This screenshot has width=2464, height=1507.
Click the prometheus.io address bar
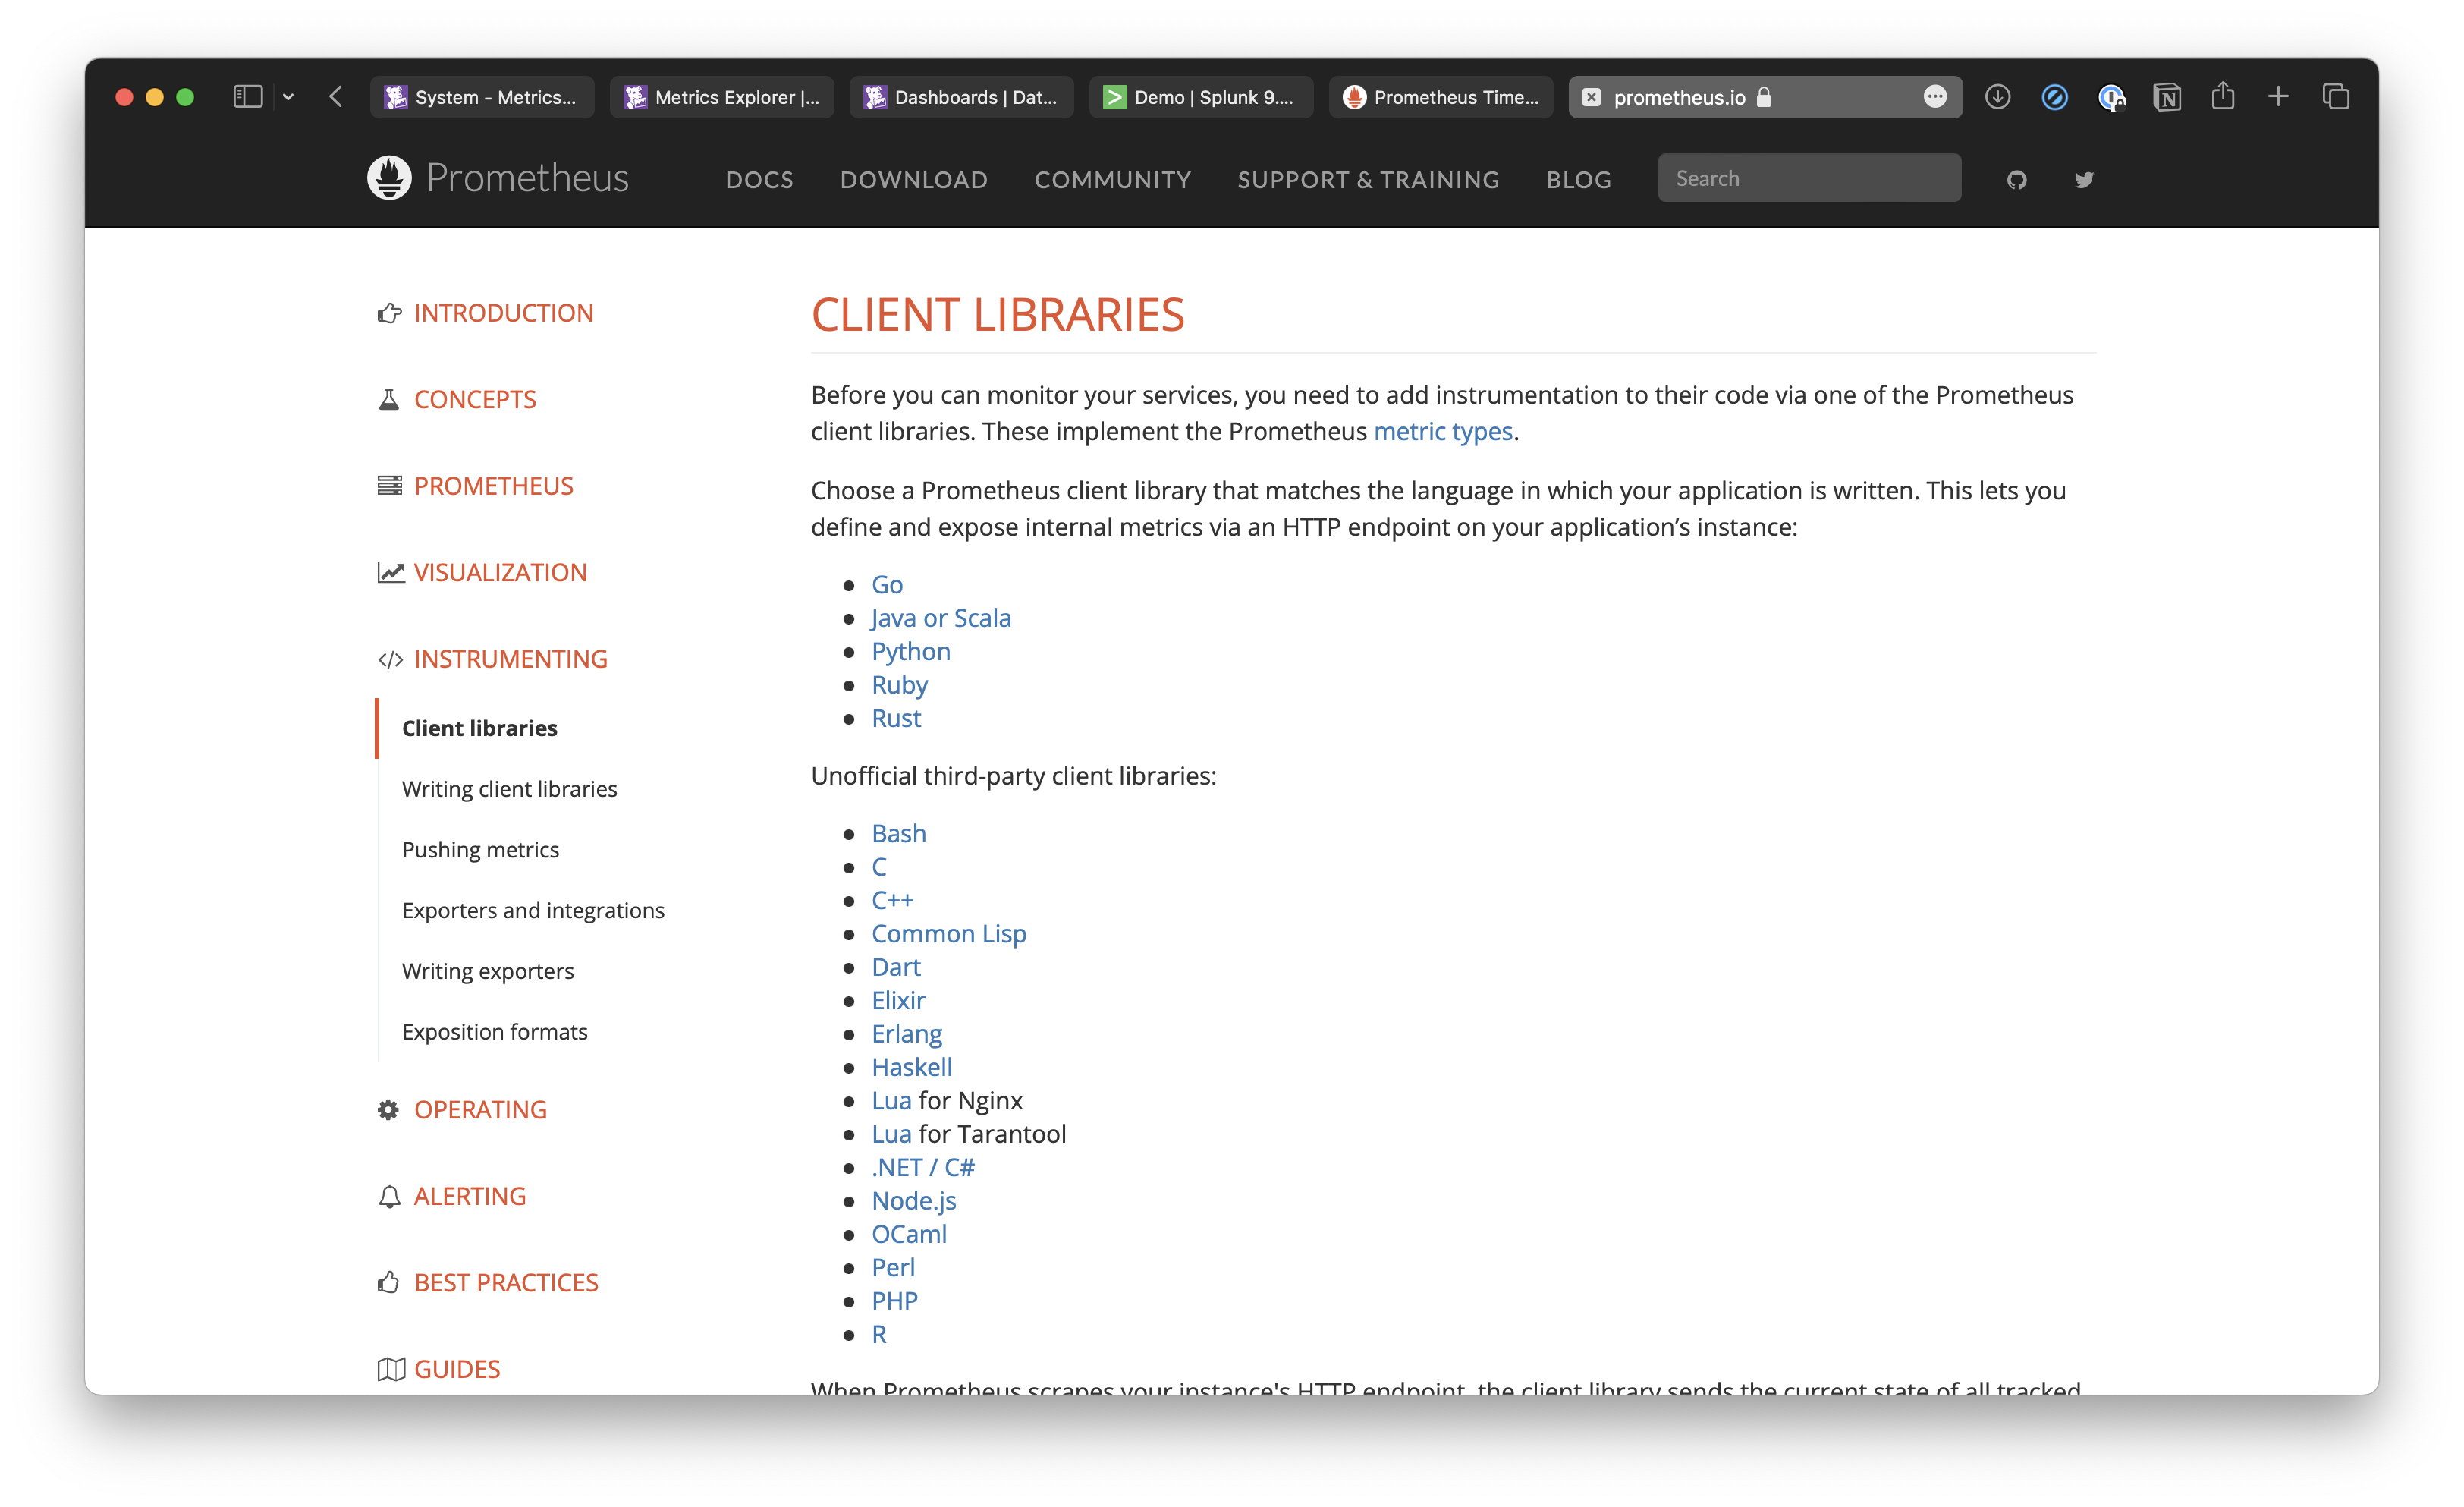pyautogui.click(x=1765, y=97)
